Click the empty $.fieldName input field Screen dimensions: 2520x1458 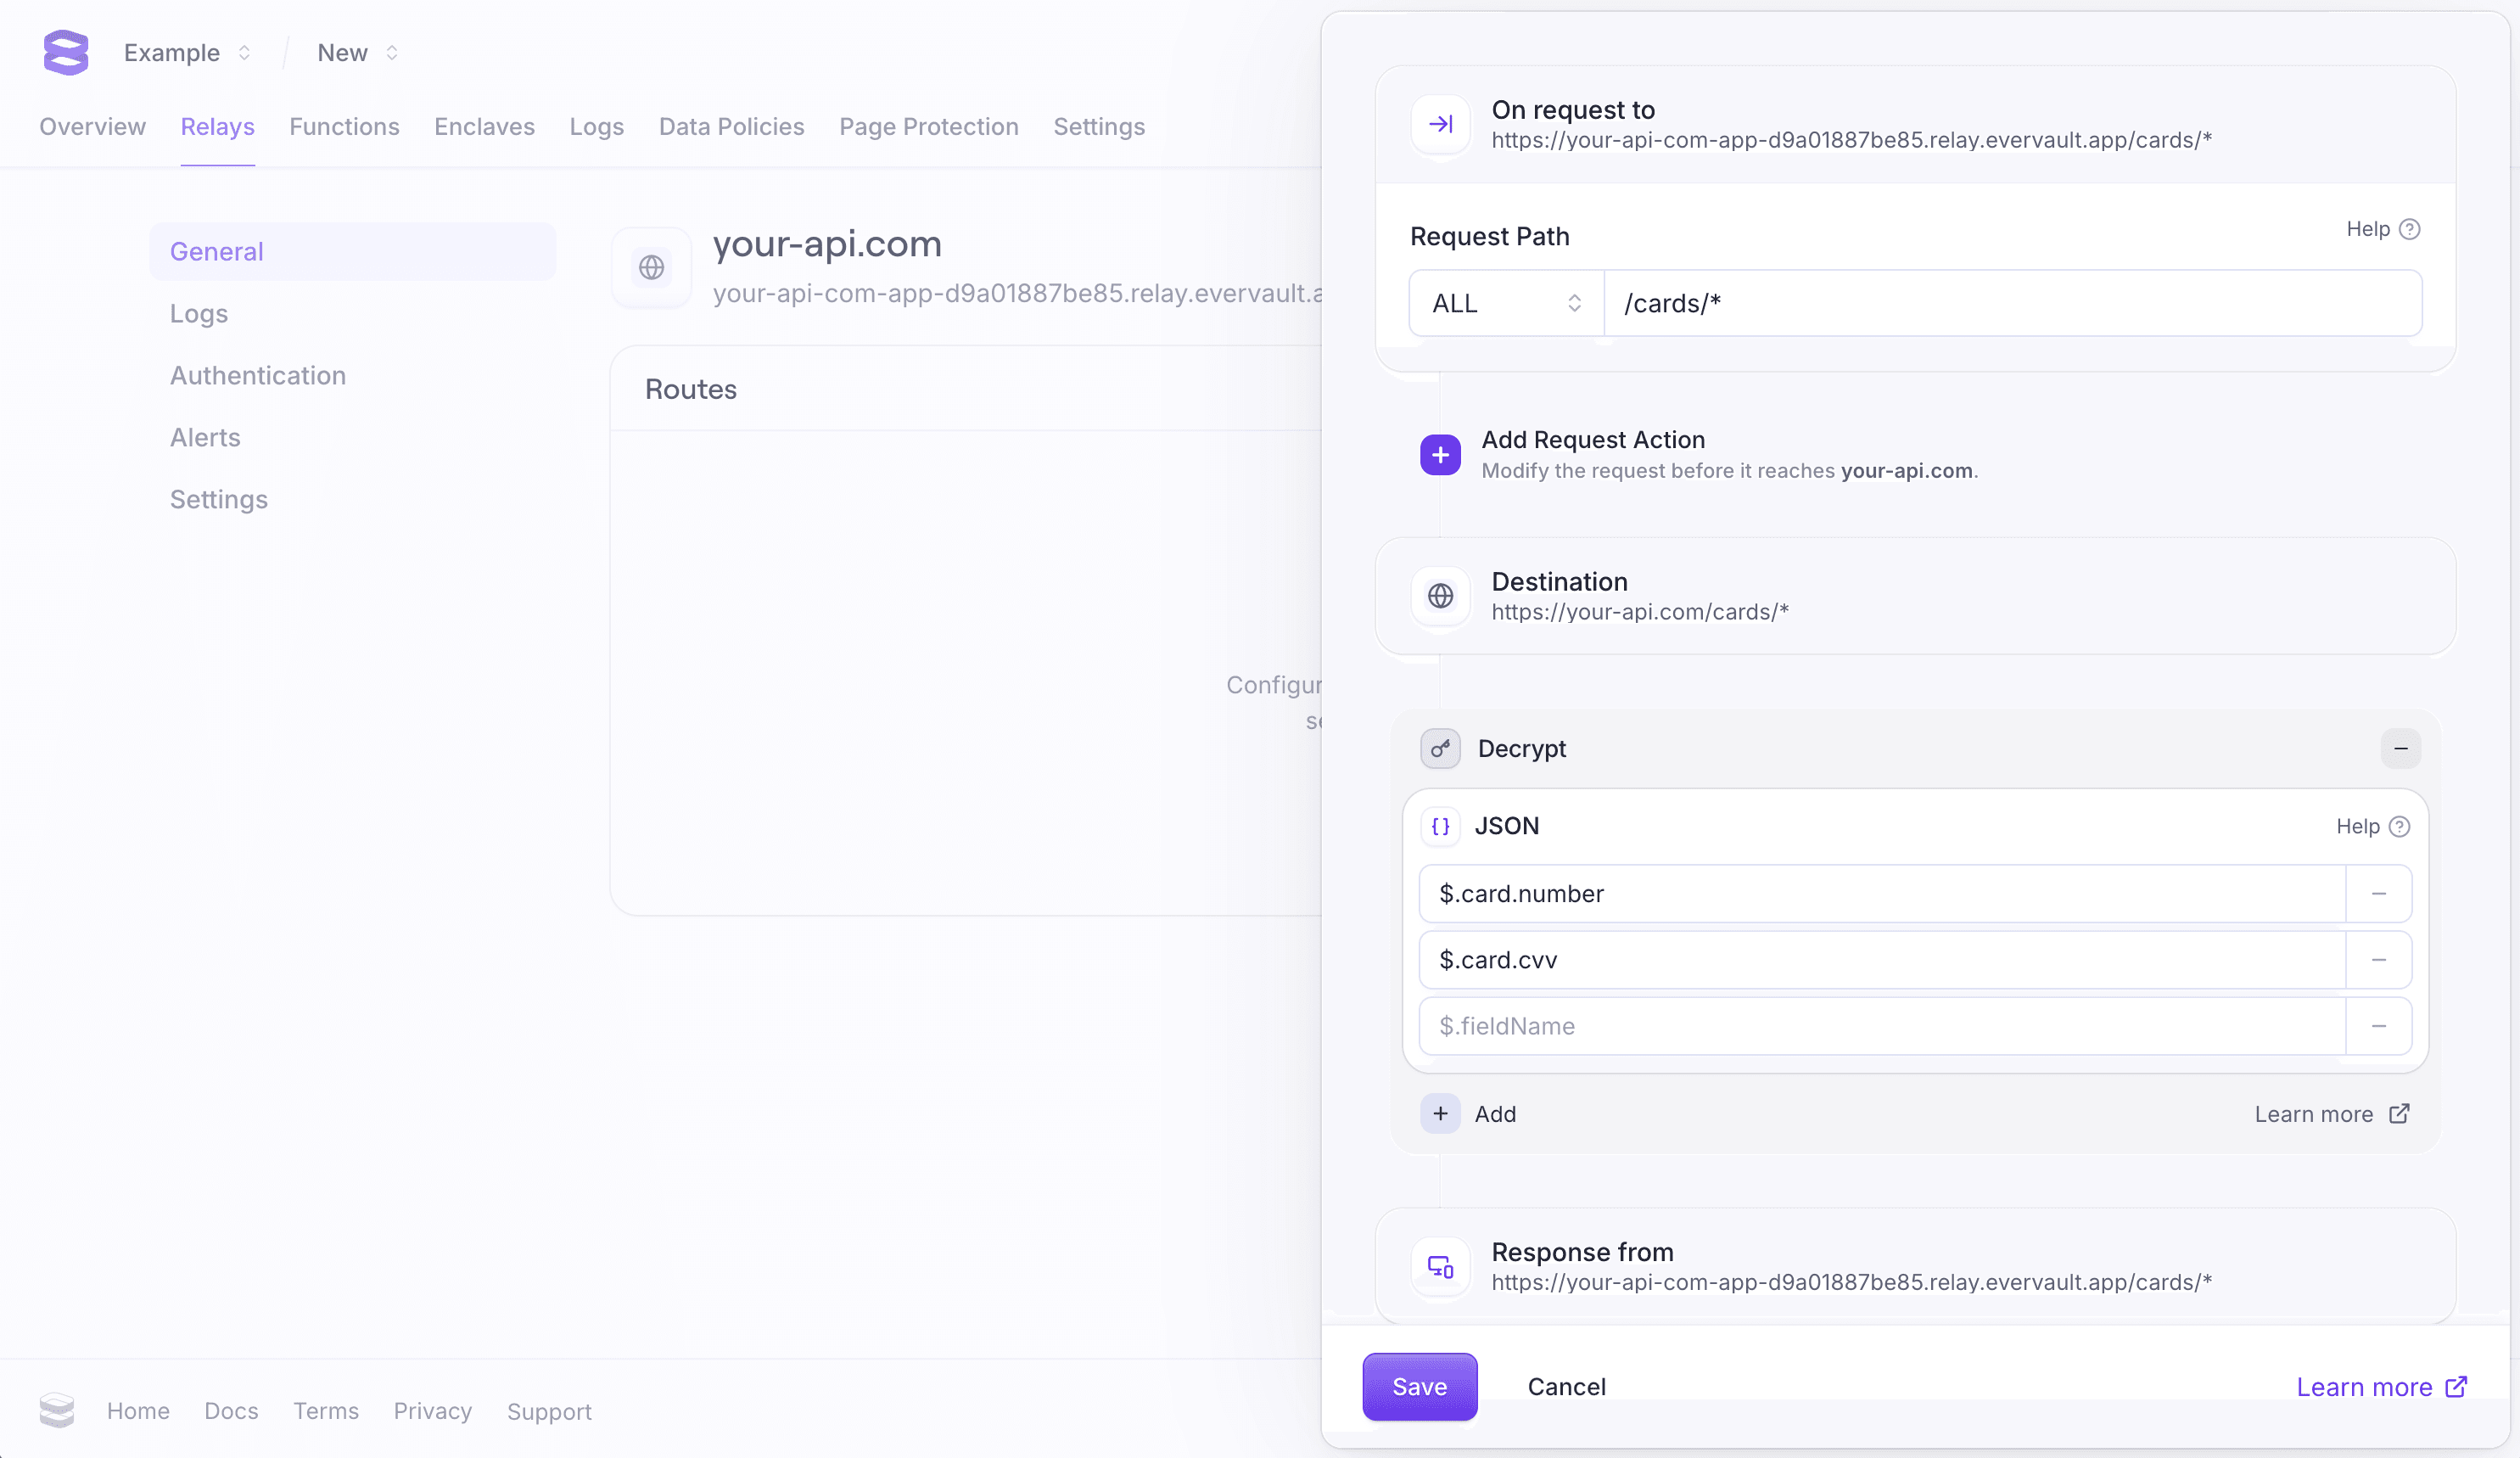tap(1880, 1026)
